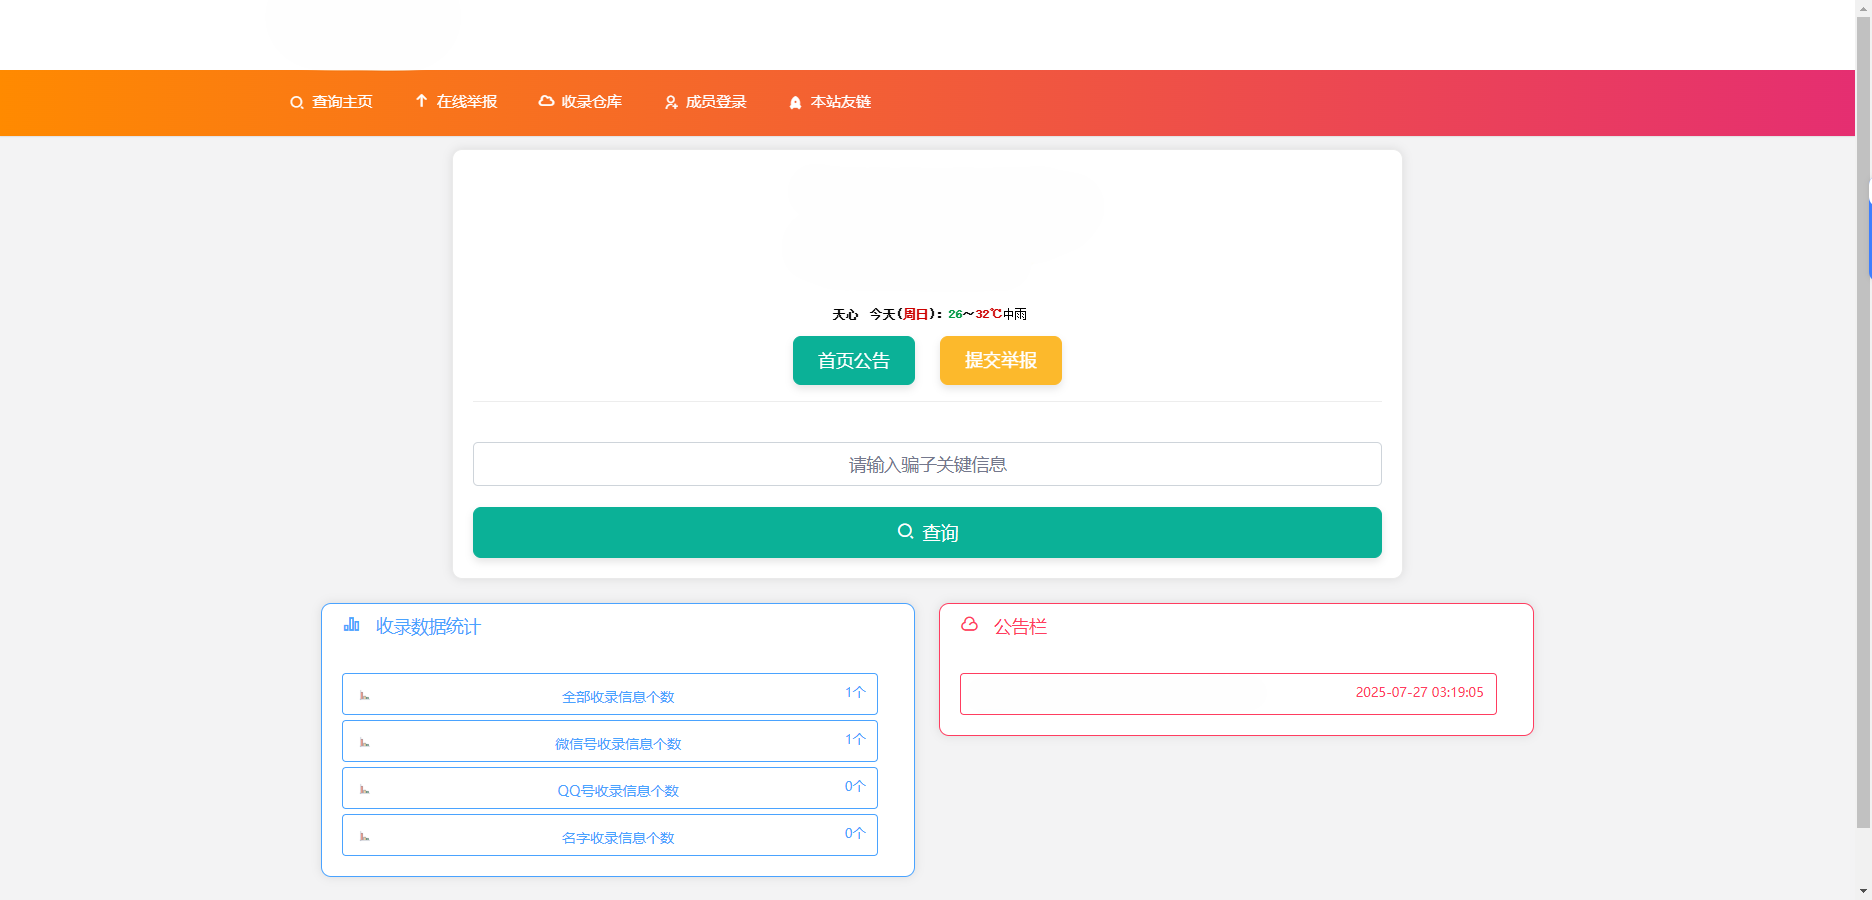Click the 提交举报 button
Screen dimensions: 1872x900
coord(1001,360)
